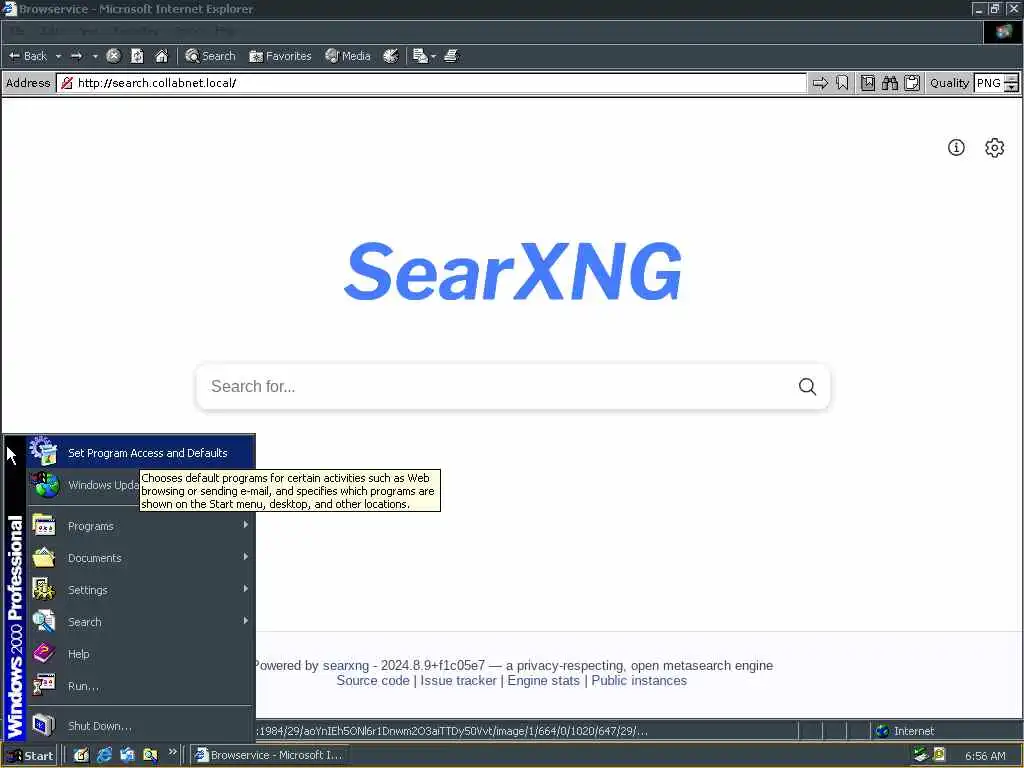Go back with the Back toolbar button
This screenshot has width=1024, height=768.
pos(27,56)
